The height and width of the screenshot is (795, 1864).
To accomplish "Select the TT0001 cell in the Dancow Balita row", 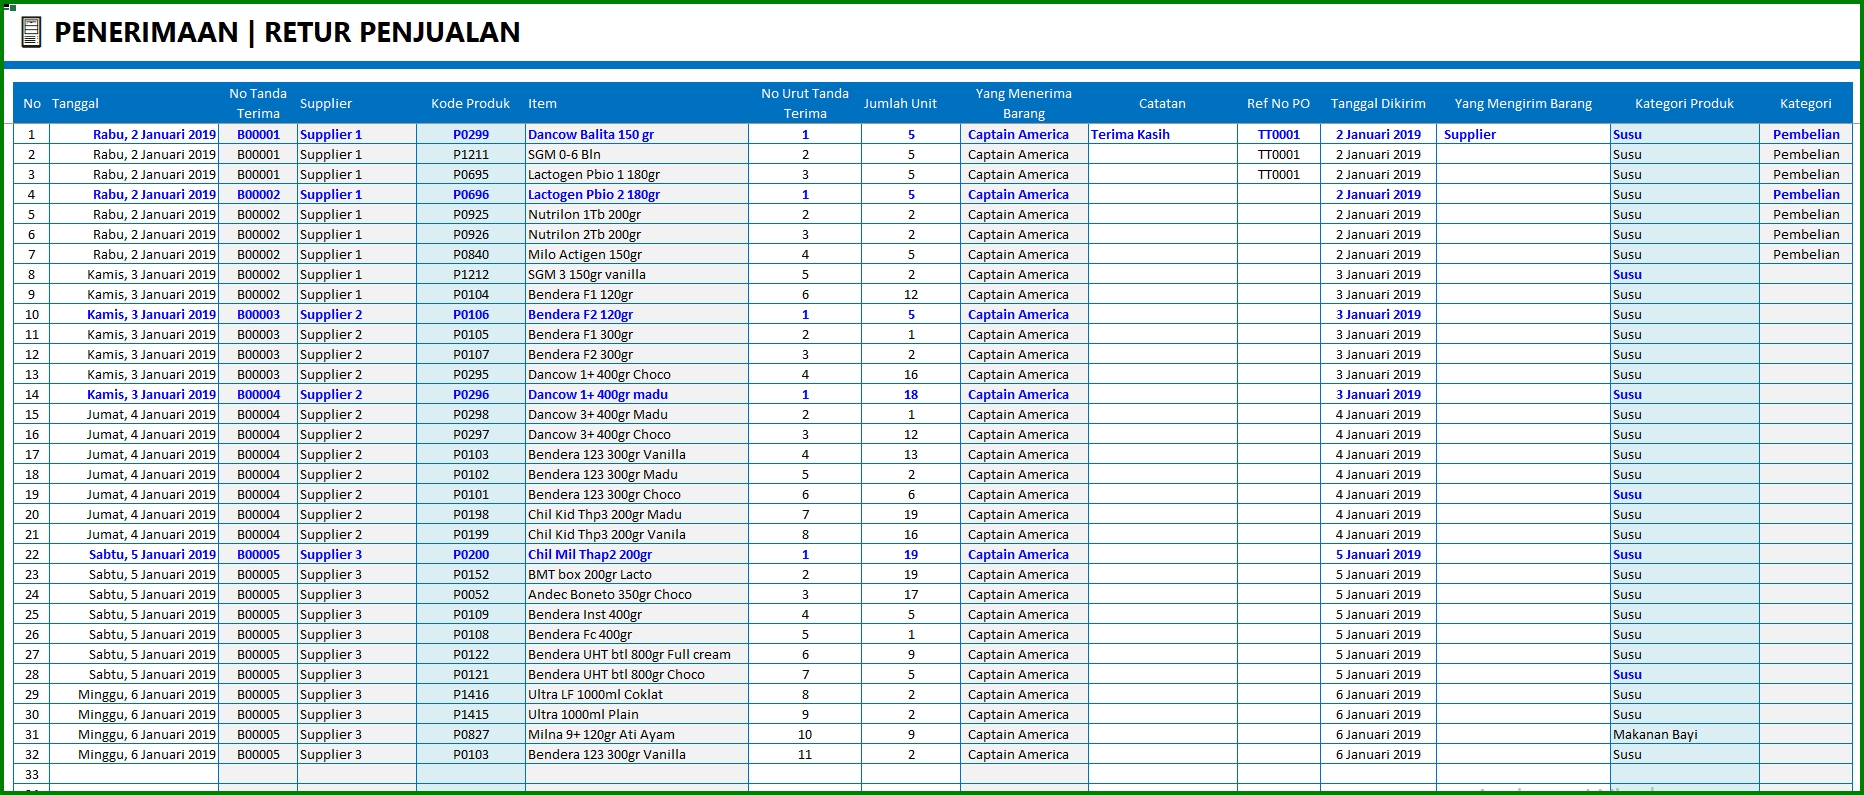I will point(1279,134).
